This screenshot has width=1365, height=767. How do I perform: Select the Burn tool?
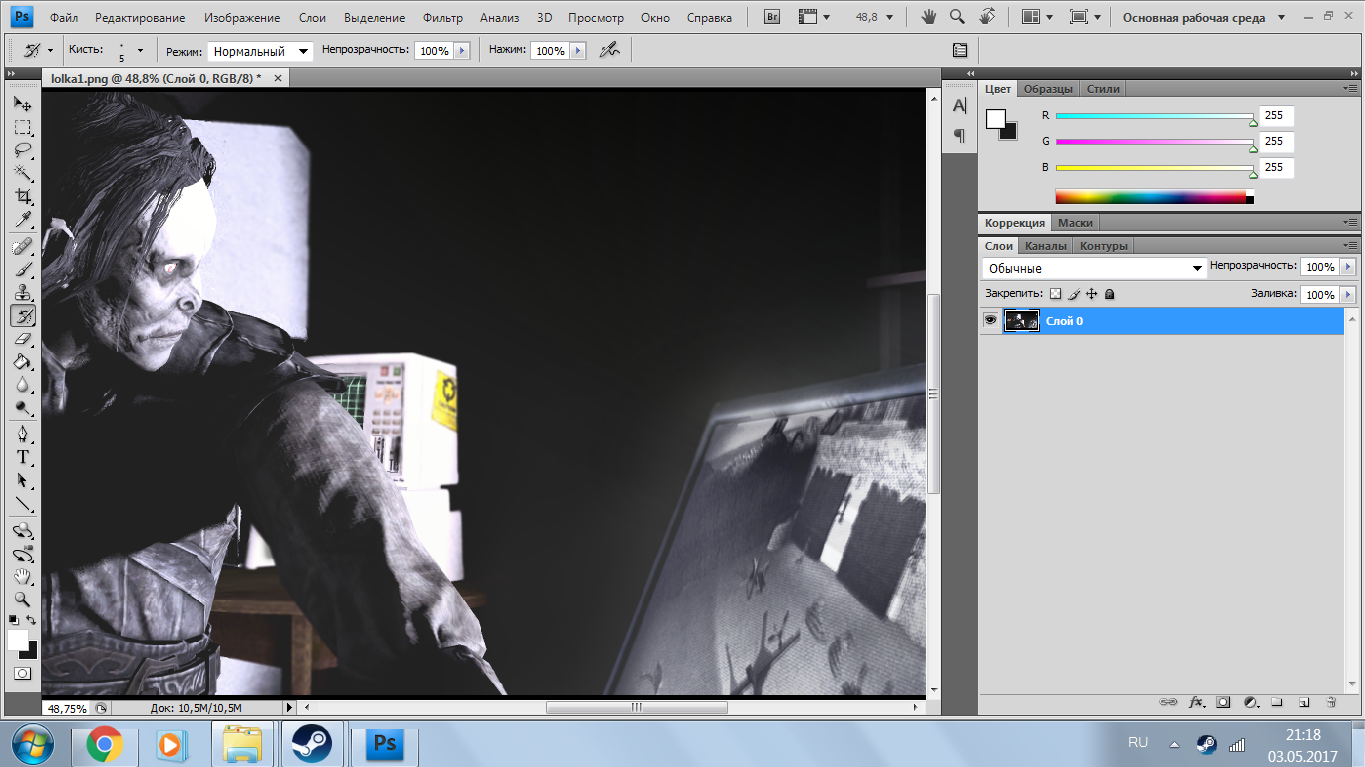click(x=22, y=408)
